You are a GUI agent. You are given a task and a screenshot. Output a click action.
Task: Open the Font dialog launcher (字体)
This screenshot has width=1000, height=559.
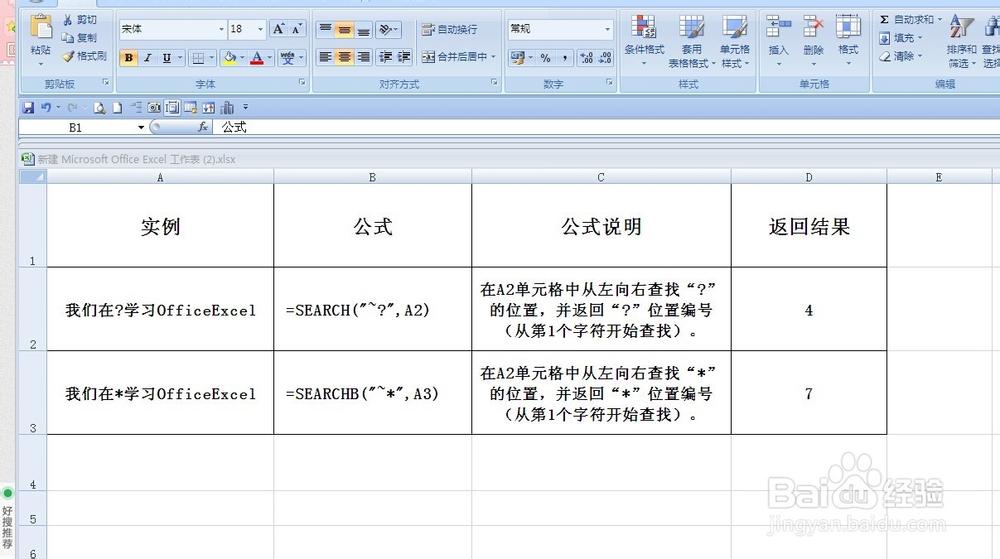pos(302,82)
